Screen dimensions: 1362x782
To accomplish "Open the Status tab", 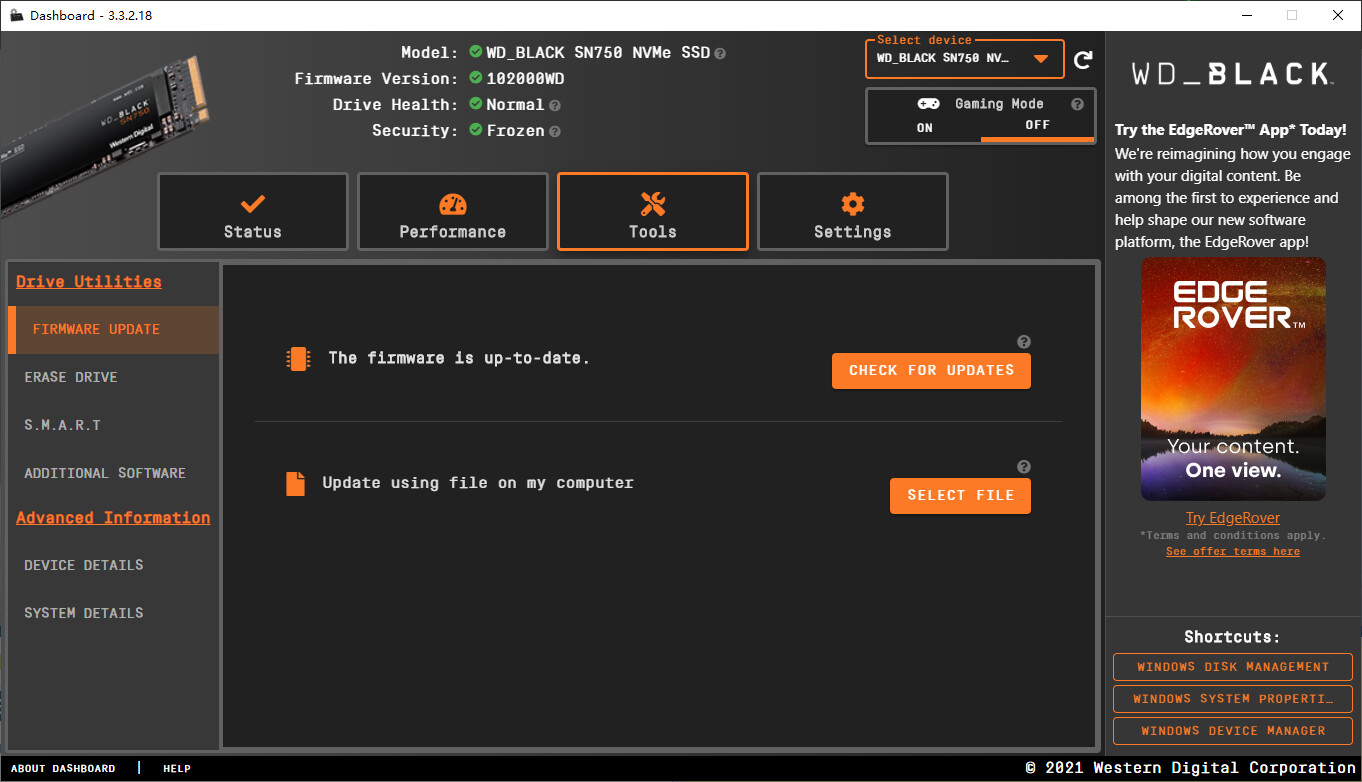I will 253,212.
